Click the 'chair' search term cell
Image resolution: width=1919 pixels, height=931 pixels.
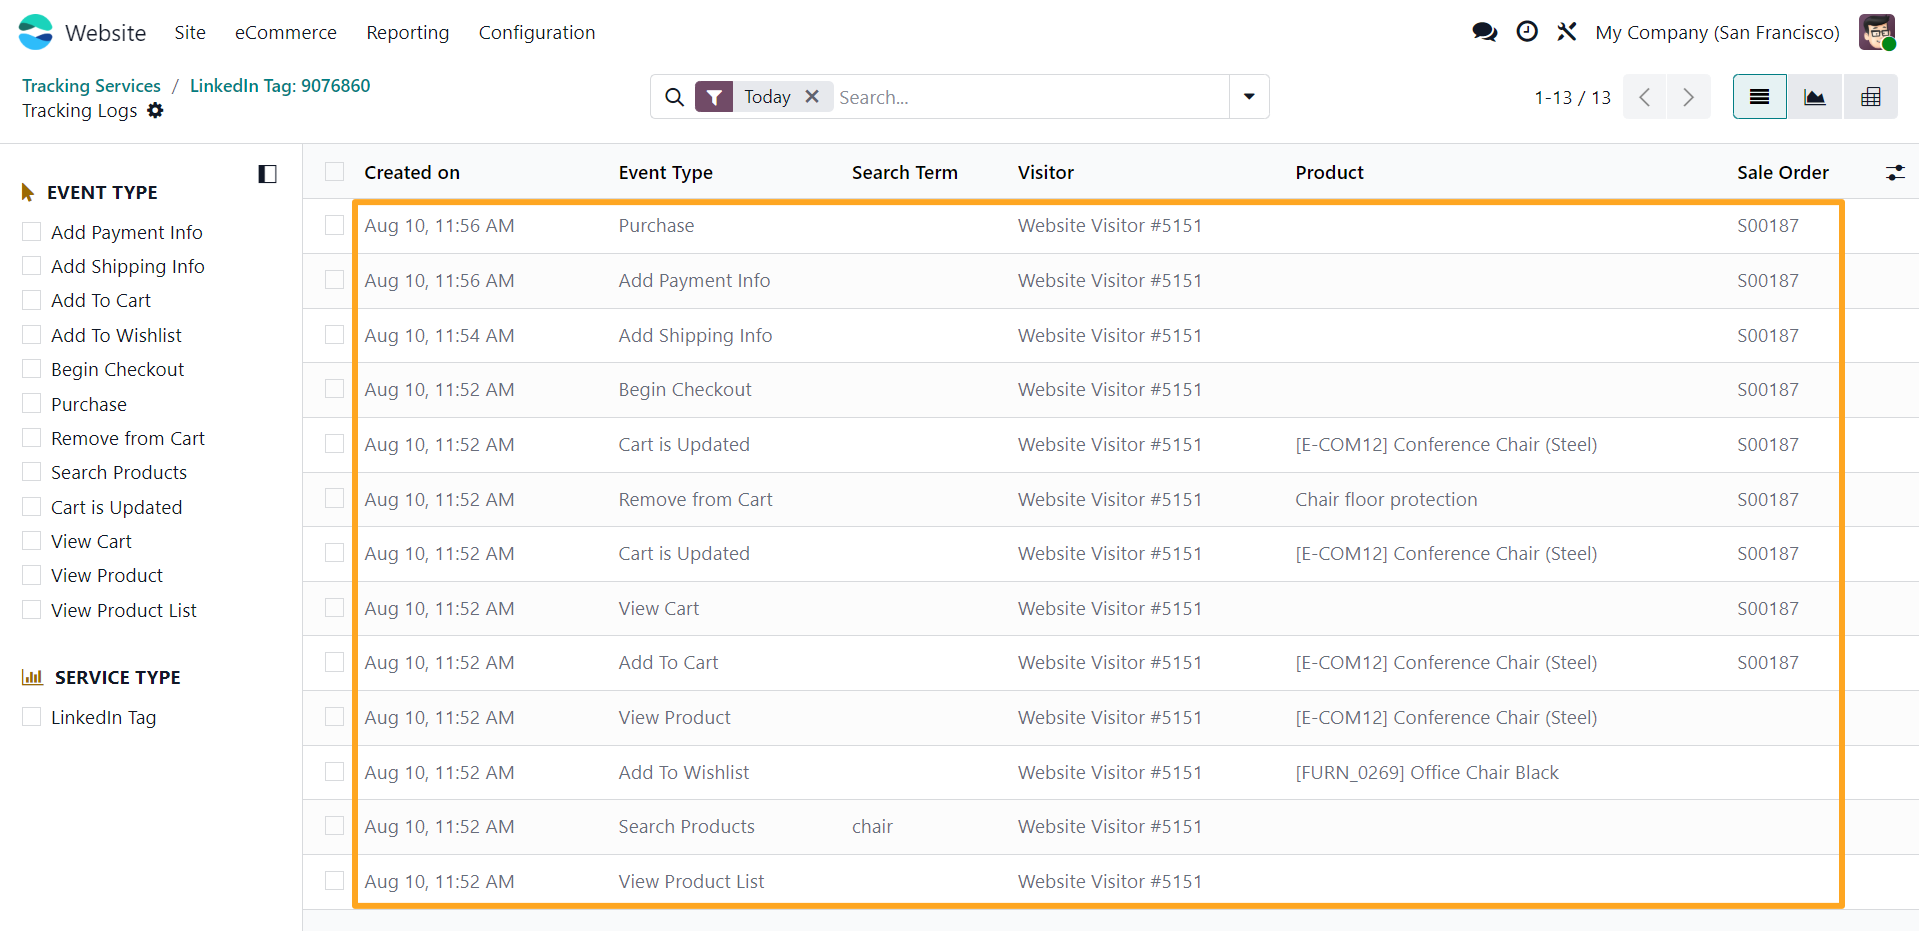click(872, 826)
